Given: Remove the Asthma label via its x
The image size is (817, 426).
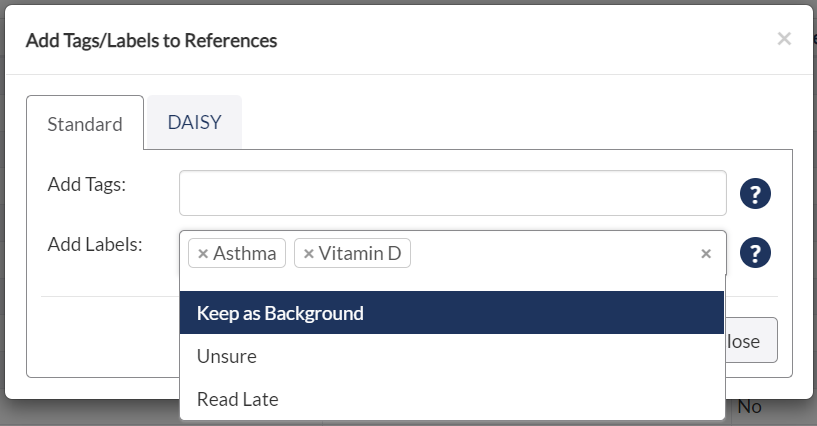Looking at the screenshot, I should click(x=203, y=254).
